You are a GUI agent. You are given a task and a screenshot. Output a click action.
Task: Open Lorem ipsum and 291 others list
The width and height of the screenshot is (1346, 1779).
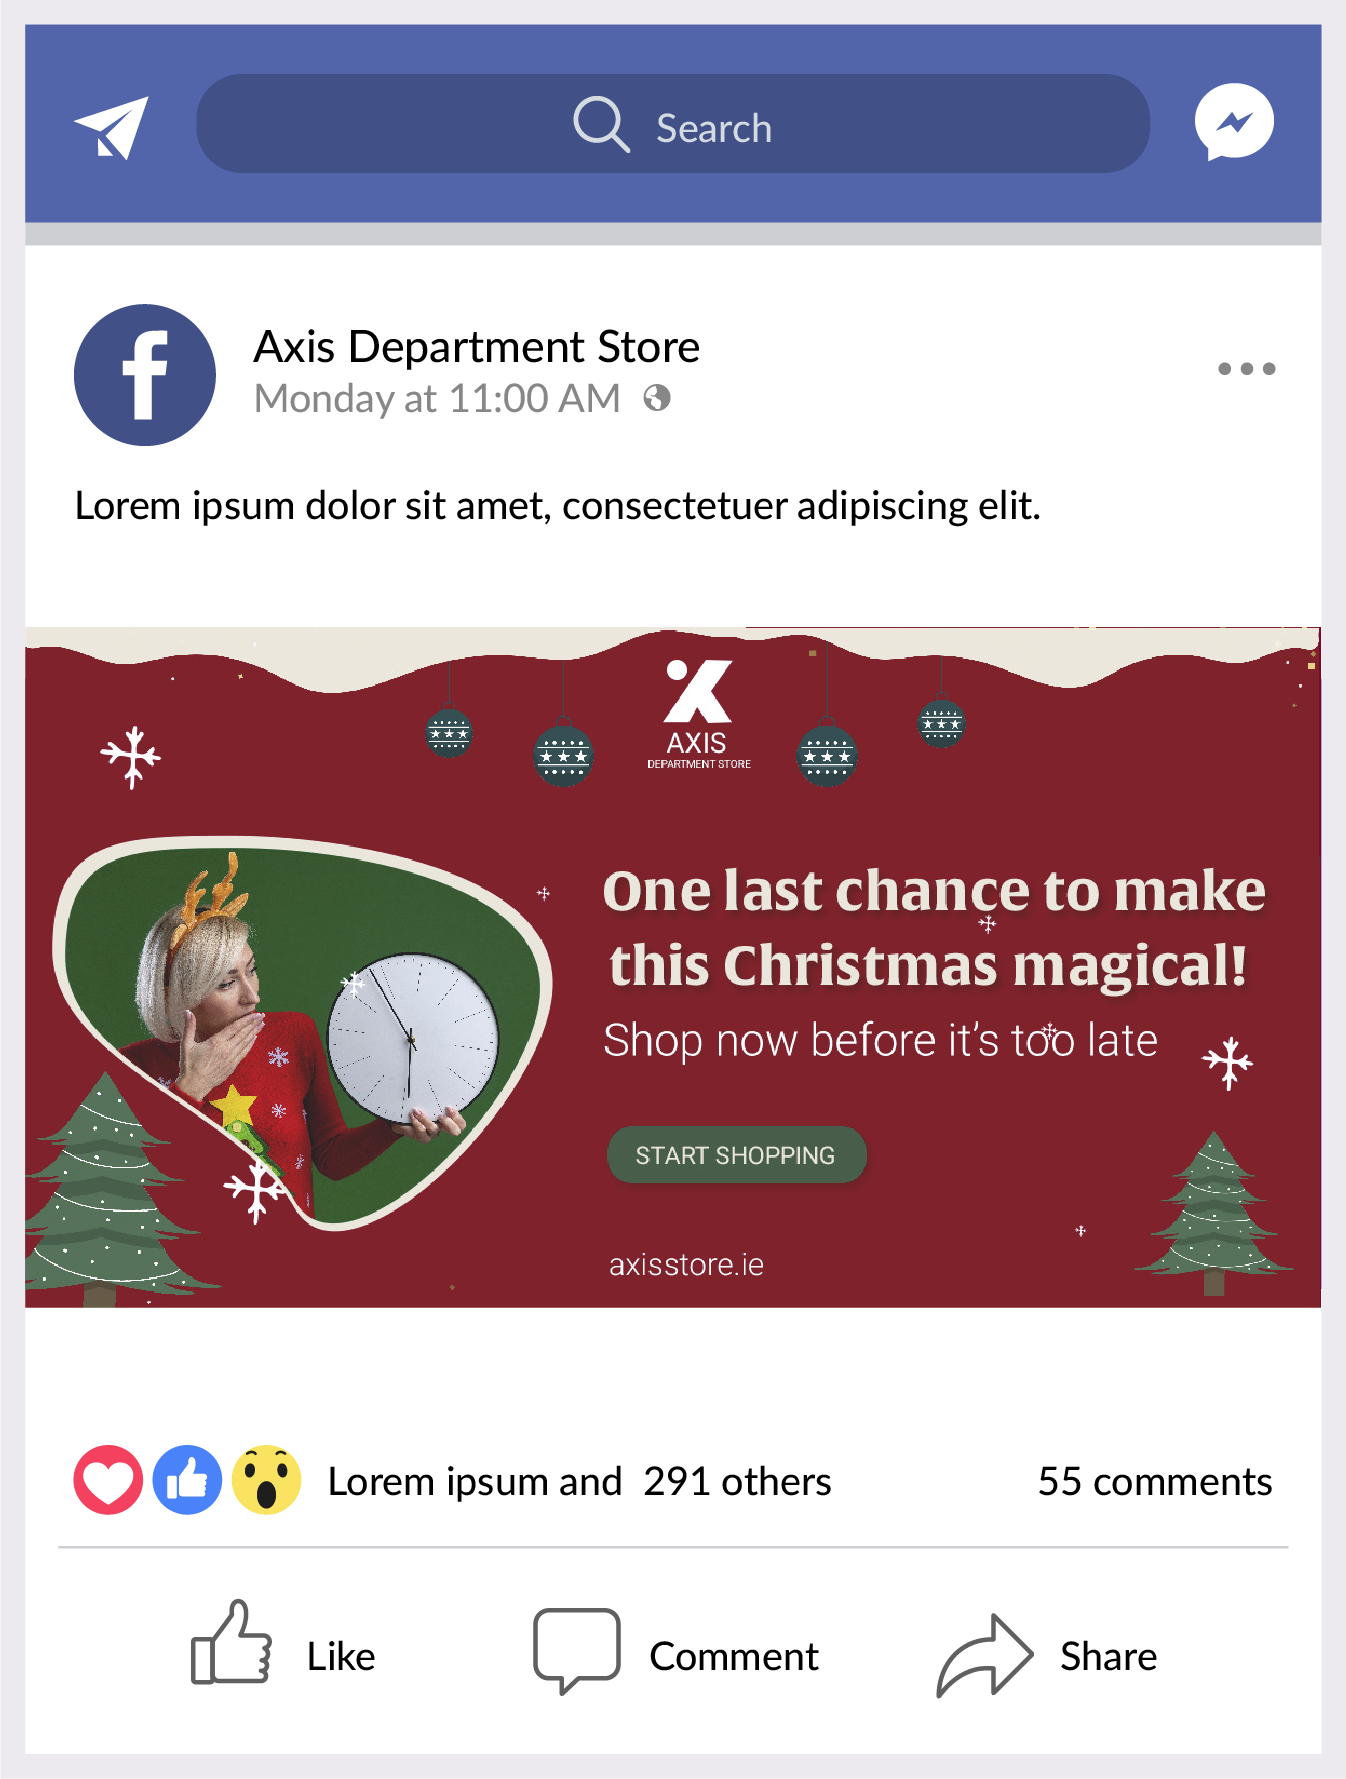[579, 1481]
